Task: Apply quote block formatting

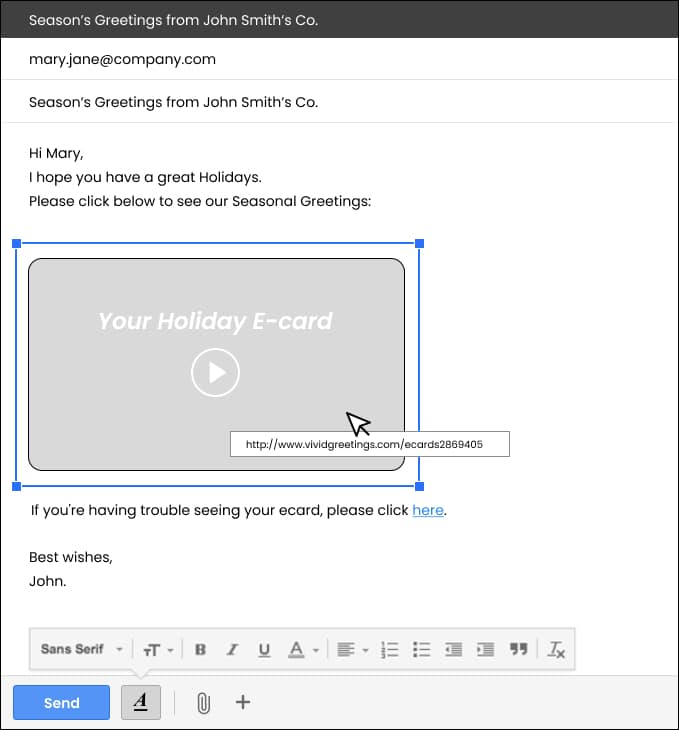Action: coord(518,650)
